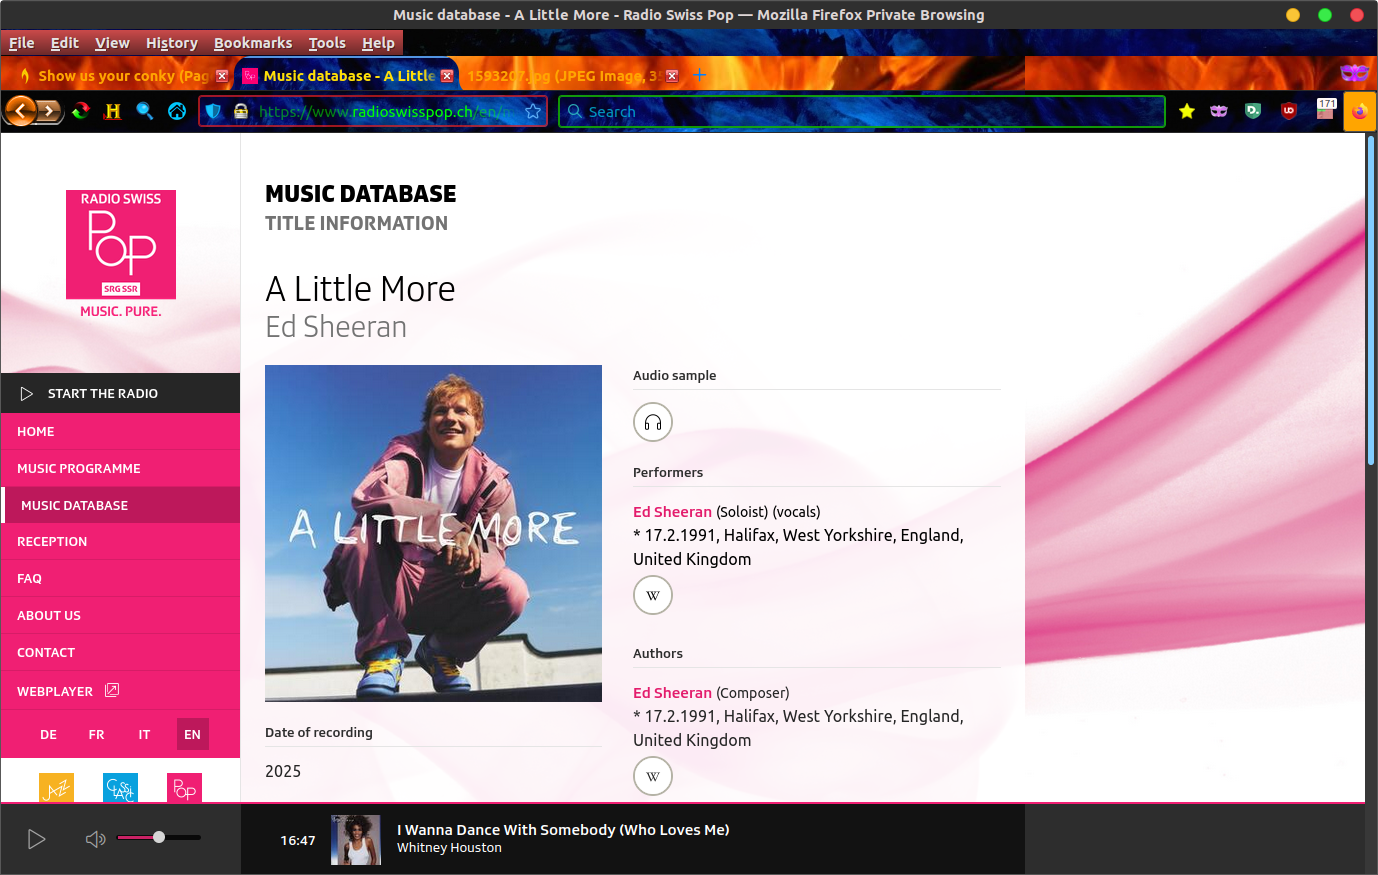Open tracking protection shield in address bar
The width and height of the screenshot is (1378, 875).
pyautogui.click(x=213, y=111)
